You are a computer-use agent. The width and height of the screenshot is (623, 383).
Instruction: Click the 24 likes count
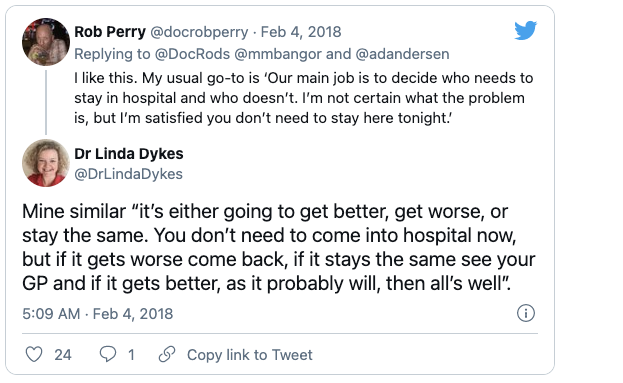point(63,355)
